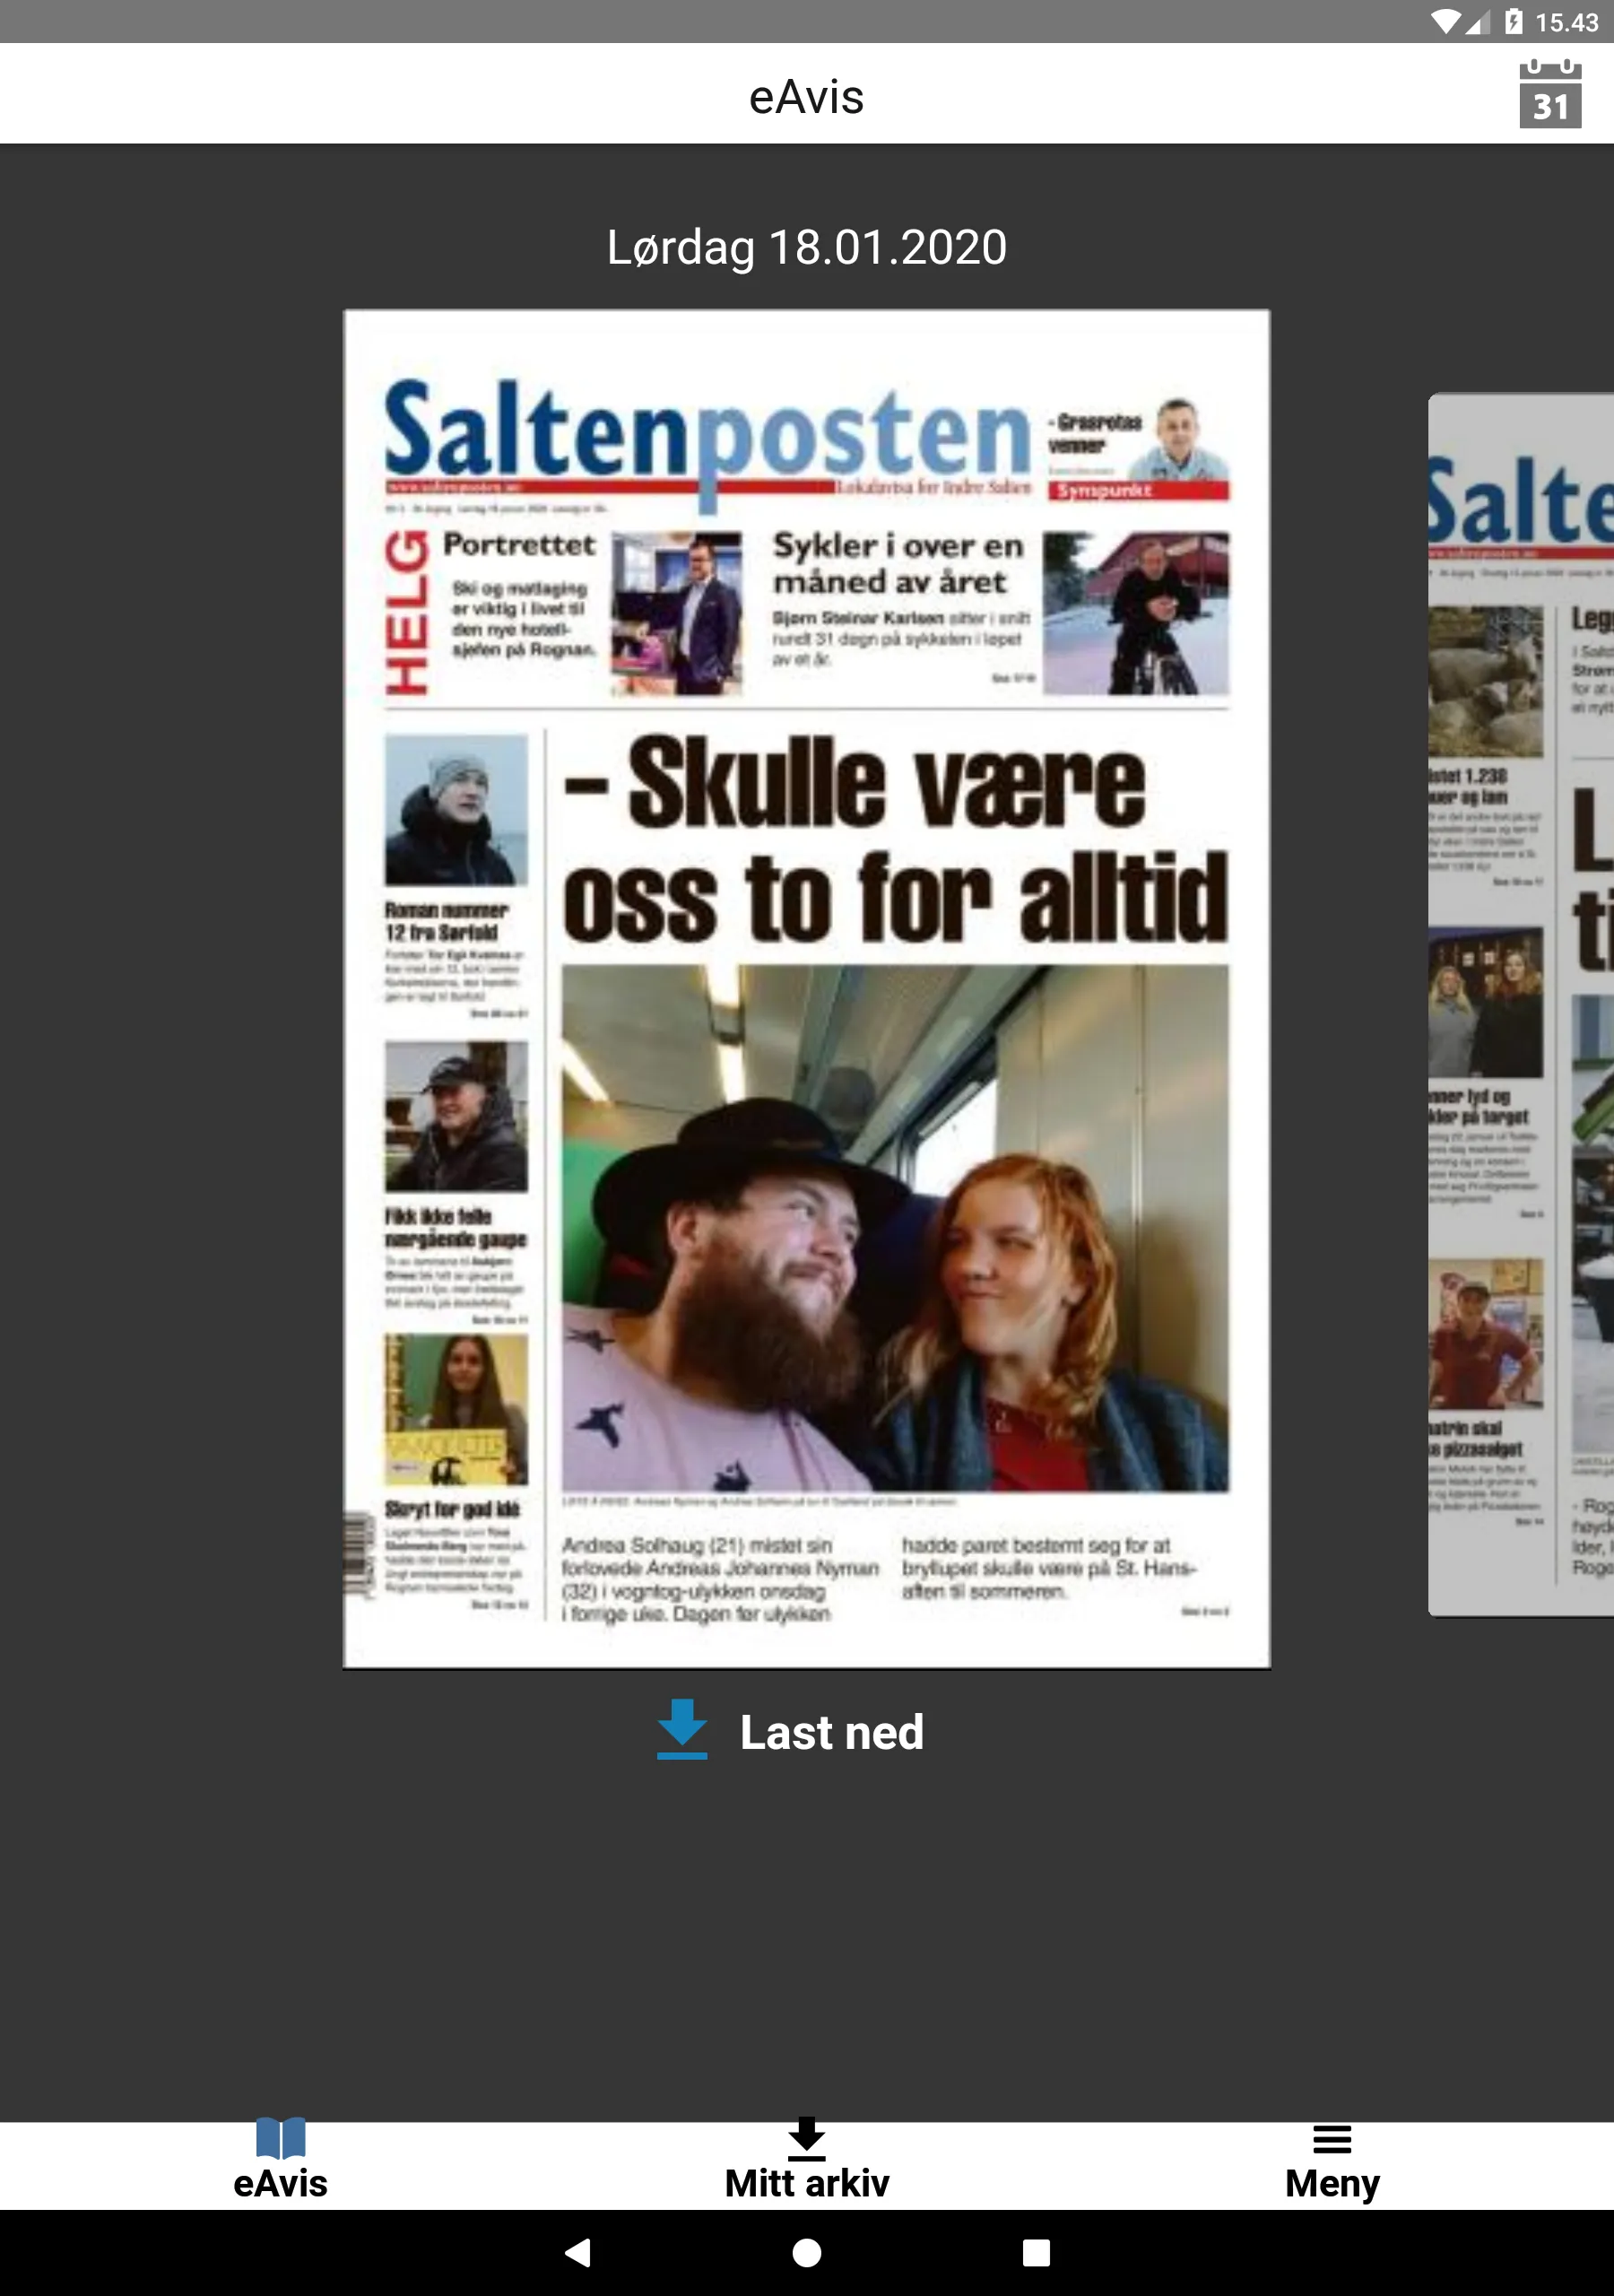
Task: Tap the 15.43 clock in status bar
Action: click(1567, 22)
